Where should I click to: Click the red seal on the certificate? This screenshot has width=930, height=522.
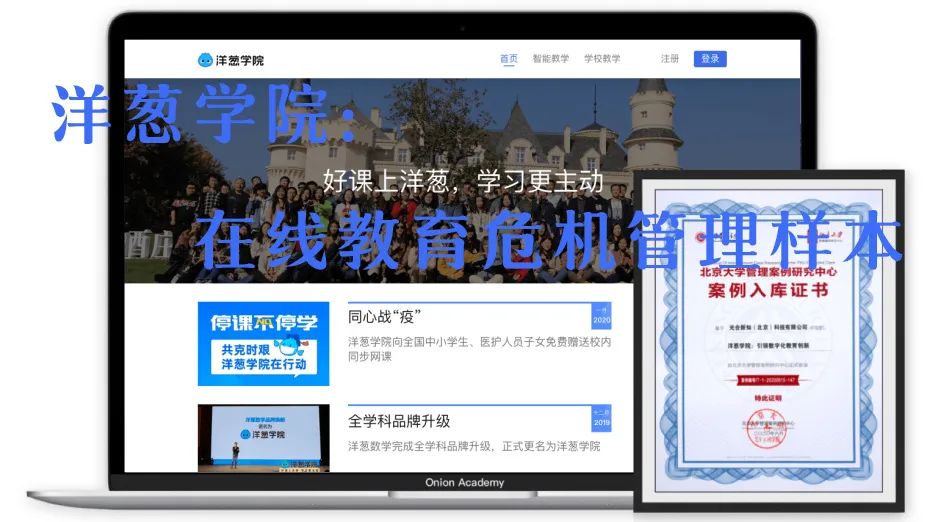click(766, 429)
